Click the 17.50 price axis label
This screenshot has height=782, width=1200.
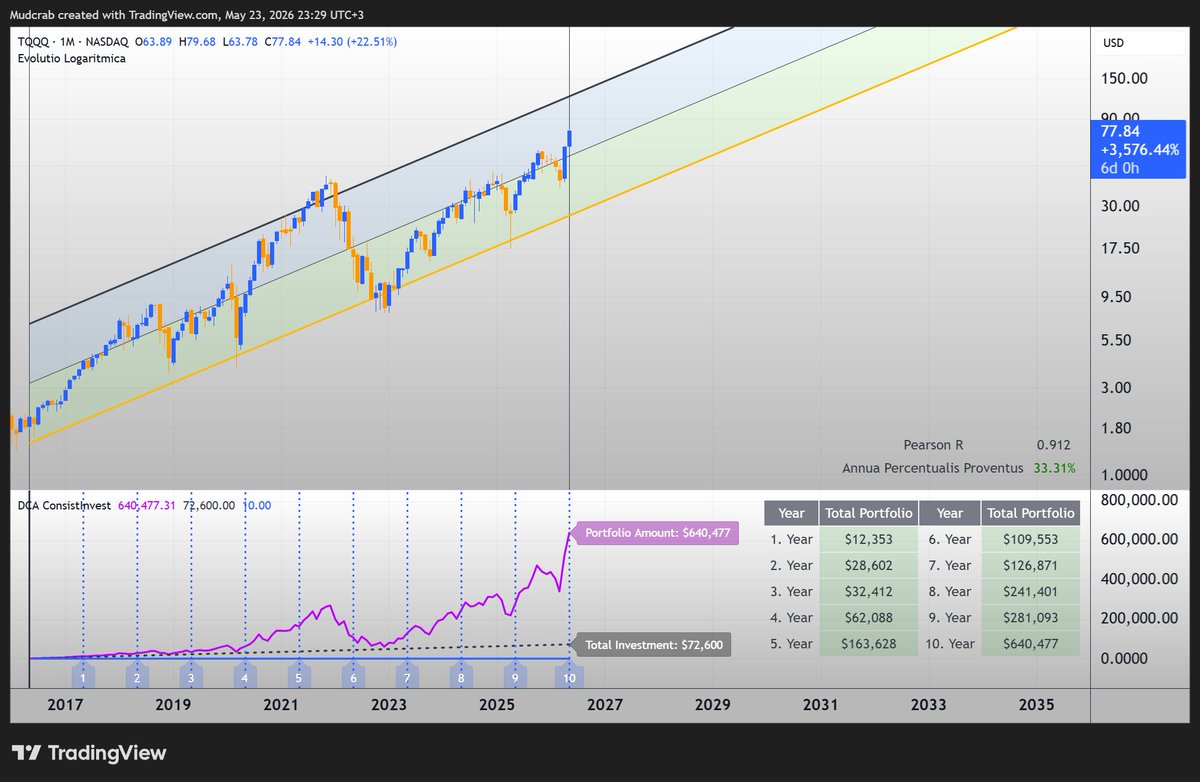click(1121, 248)
